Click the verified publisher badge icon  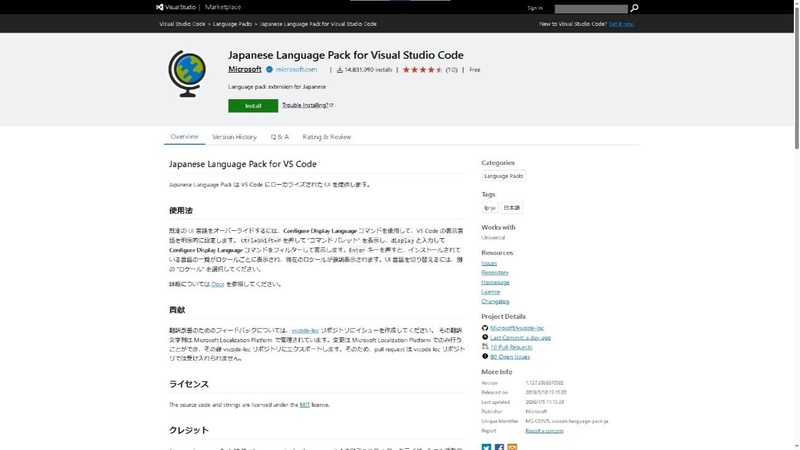[x=269, y=69]
